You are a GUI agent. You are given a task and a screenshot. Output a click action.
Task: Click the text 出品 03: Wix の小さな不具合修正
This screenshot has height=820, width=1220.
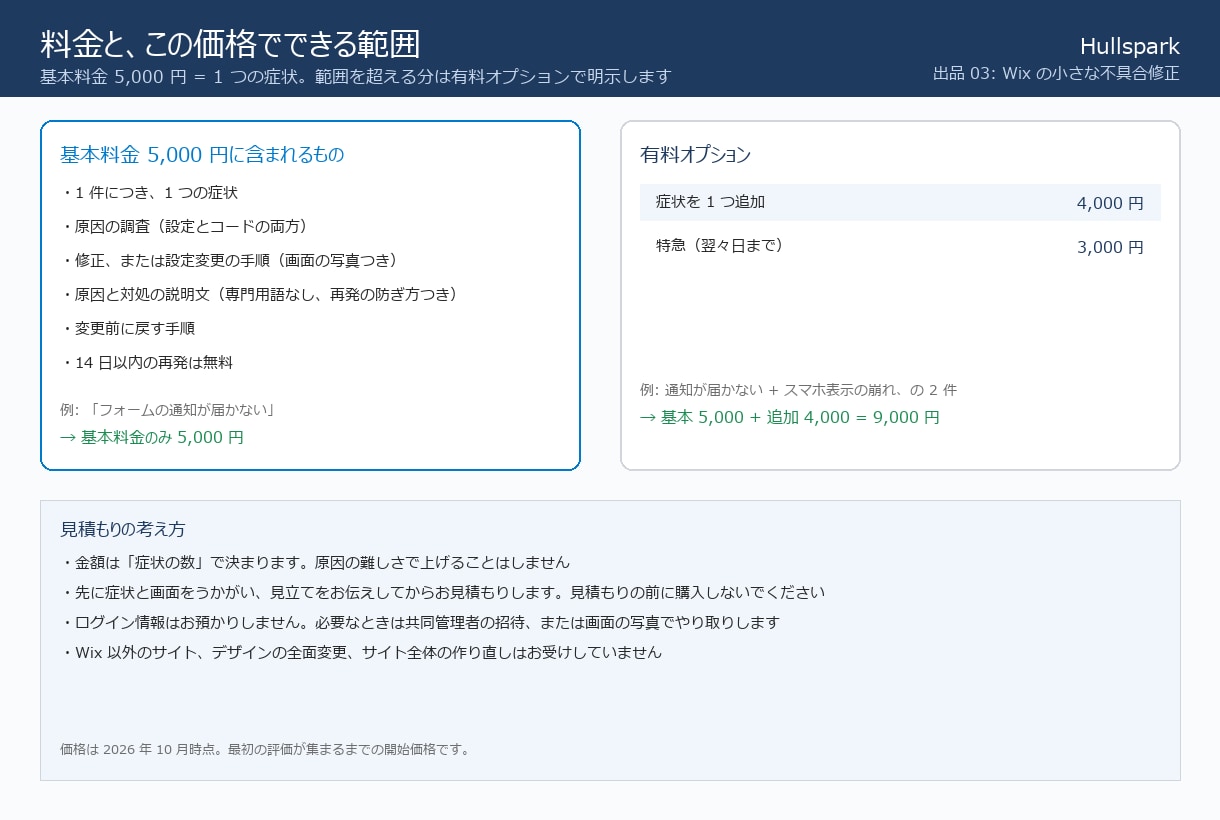1056,73
